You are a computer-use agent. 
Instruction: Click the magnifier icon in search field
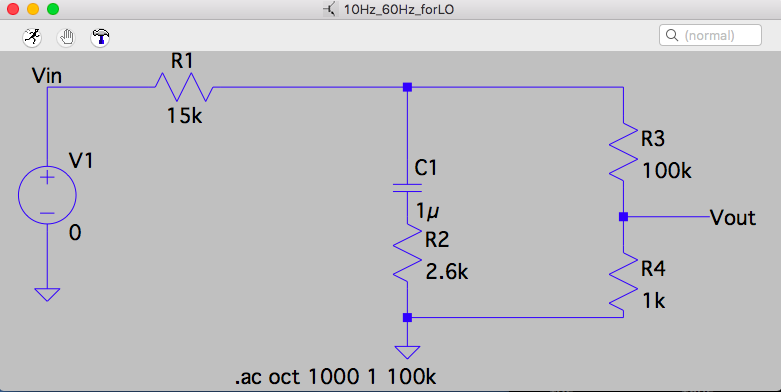pos(672,35)
